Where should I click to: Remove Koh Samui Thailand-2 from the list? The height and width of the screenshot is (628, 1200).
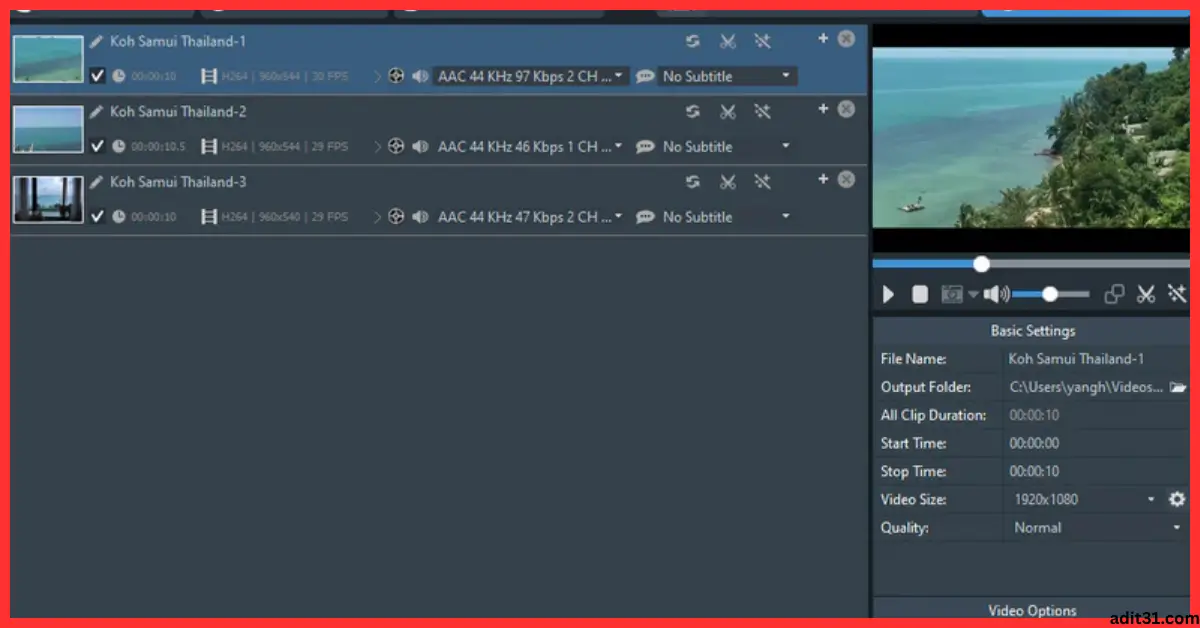point(846,109)
